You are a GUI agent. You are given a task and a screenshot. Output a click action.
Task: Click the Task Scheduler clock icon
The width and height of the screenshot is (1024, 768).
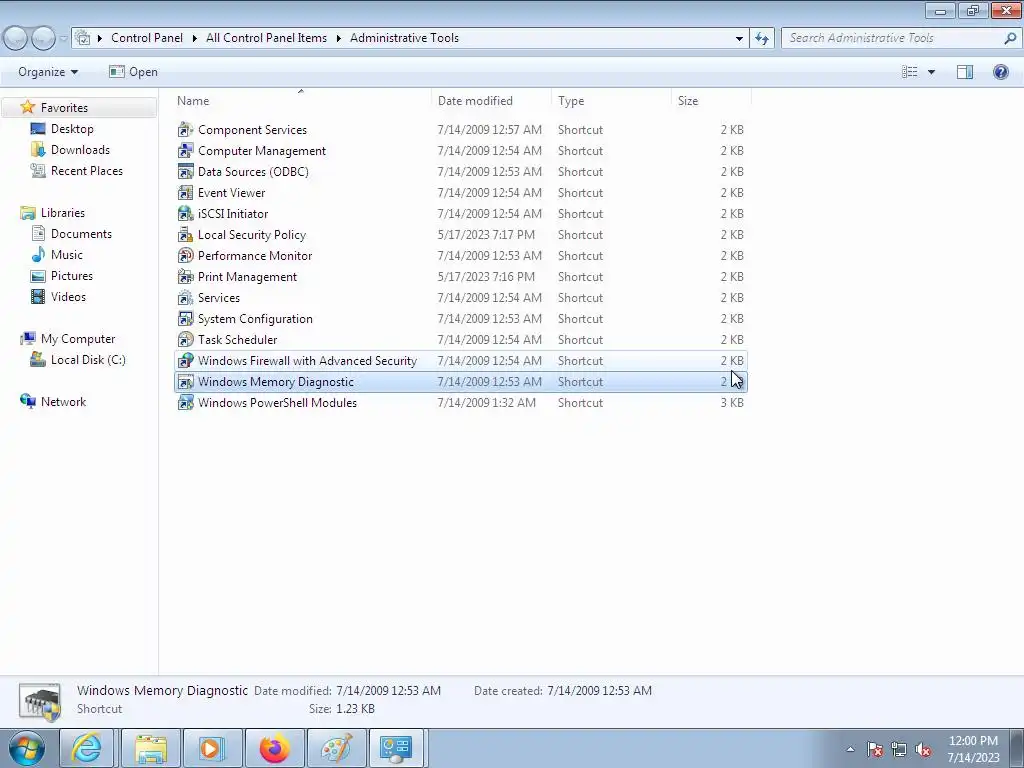(x=185, y=340)
